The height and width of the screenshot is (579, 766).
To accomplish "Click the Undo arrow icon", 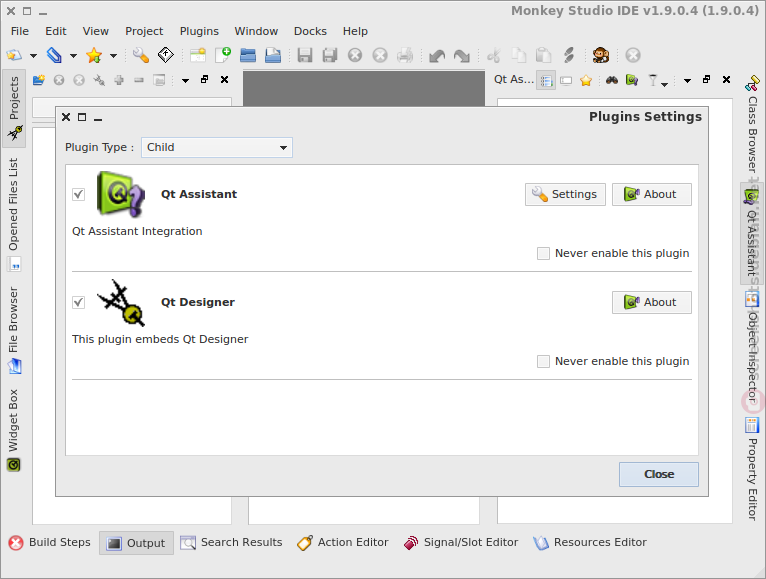I will [437, 56].
